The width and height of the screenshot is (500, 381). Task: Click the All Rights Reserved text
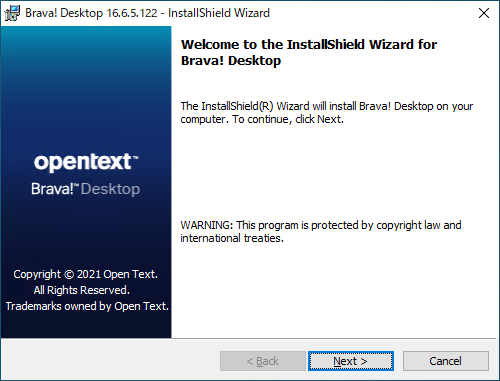click(x=82, y=290)
